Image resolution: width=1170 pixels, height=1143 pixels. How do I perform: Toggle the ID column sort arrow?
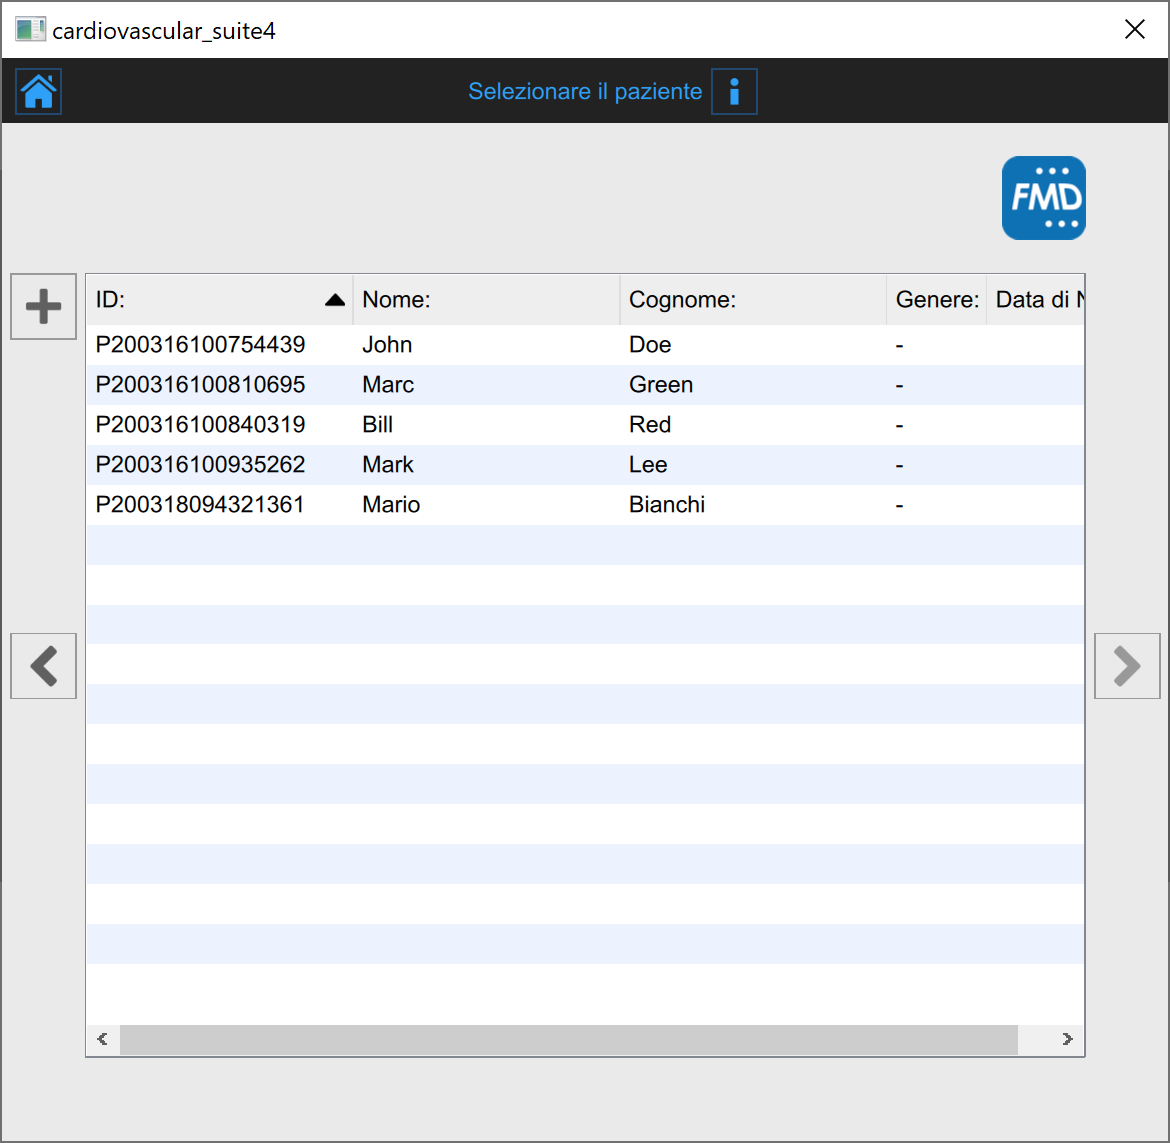335,300
